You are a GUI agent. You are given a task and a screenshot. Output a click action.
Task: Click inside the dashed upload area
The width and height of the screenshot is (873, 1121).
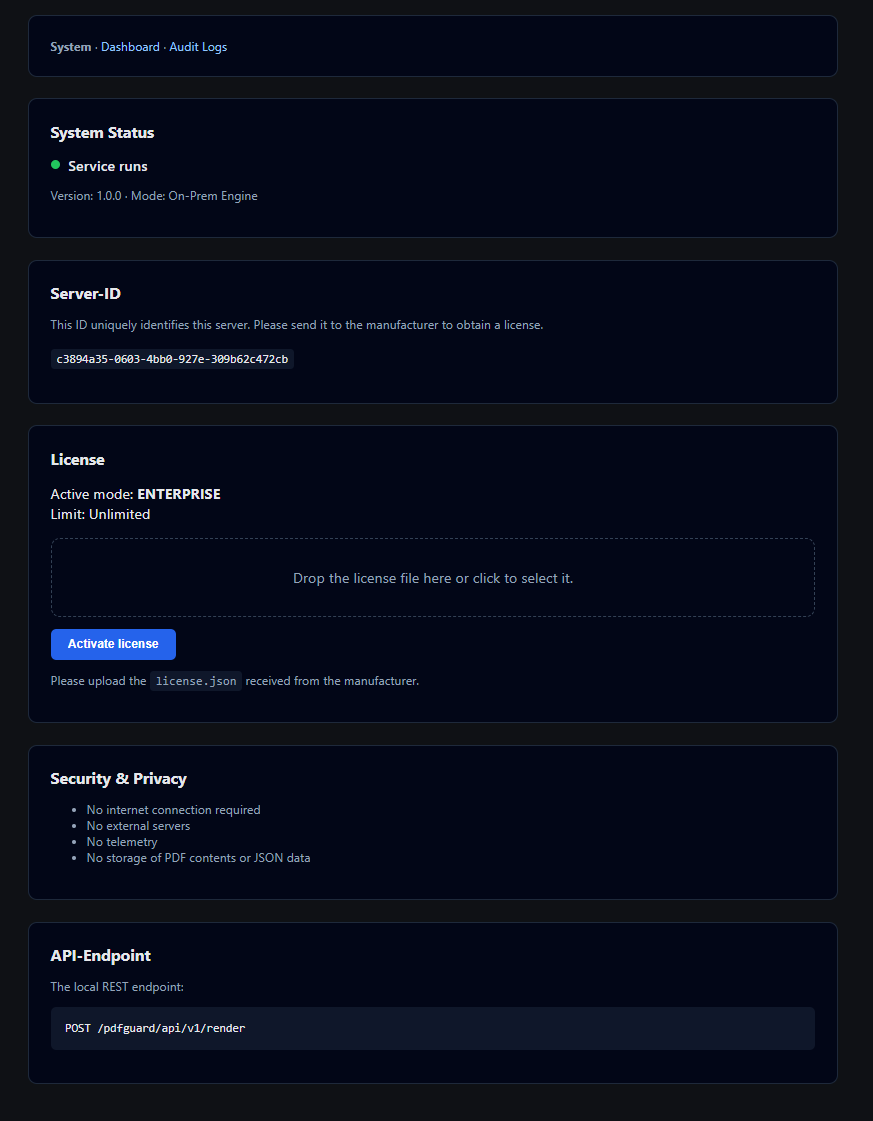(x=433, y=577)
